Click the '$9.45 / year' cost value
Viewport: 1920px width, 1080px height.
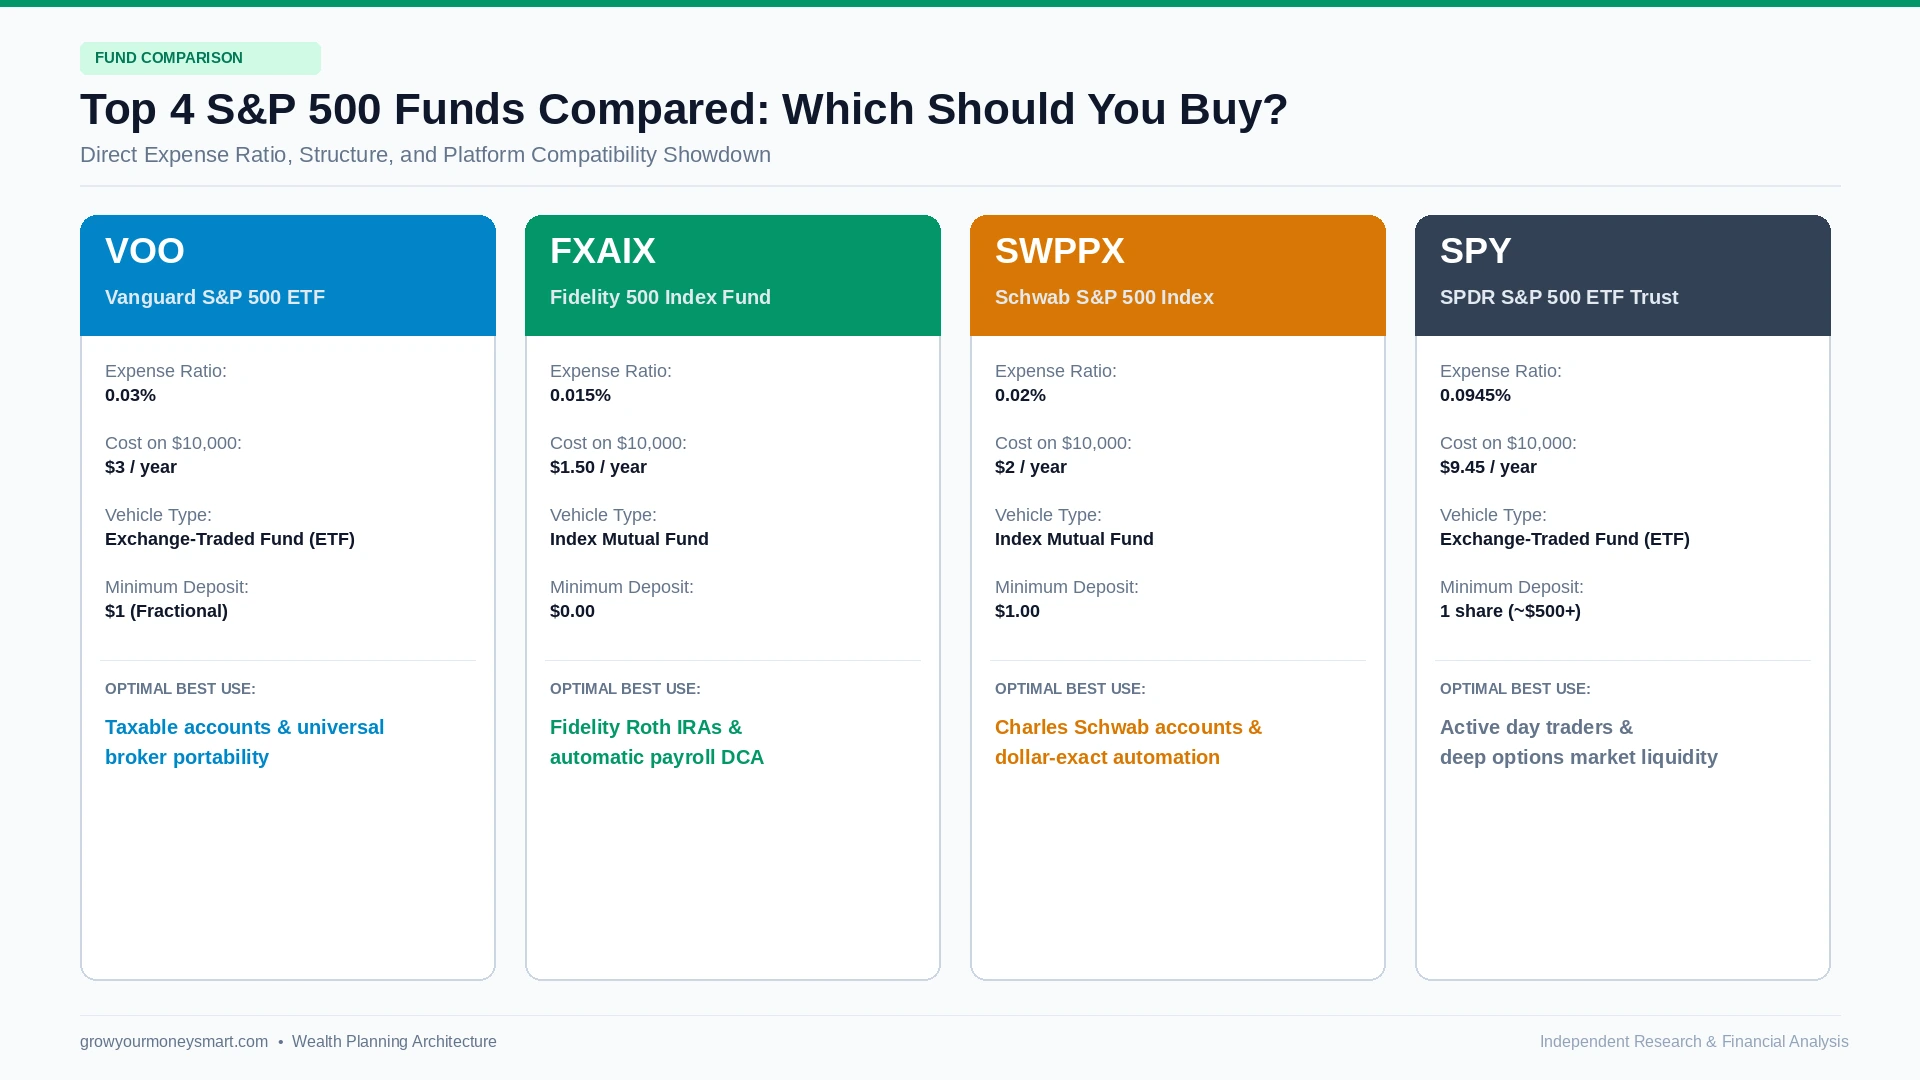[1488, 467]
